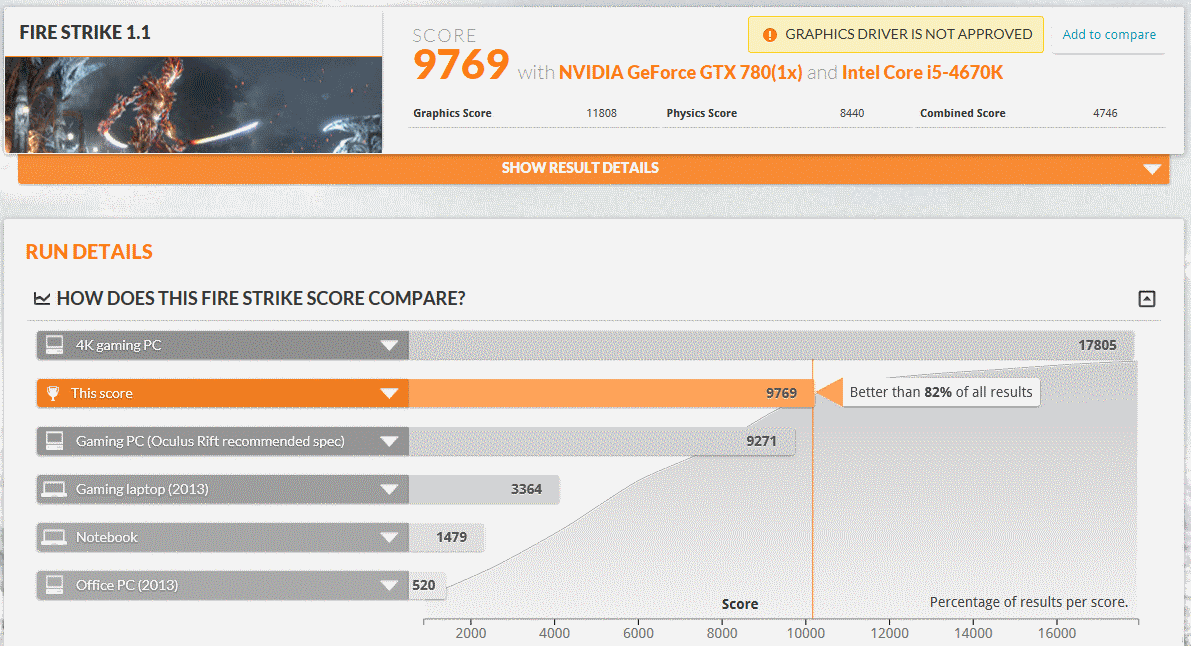Viewport: 1191px width, 646px height.
Task: Click the NVIDIA GeForce GTX 780(1x) link
Action: [x=681, y=73]
